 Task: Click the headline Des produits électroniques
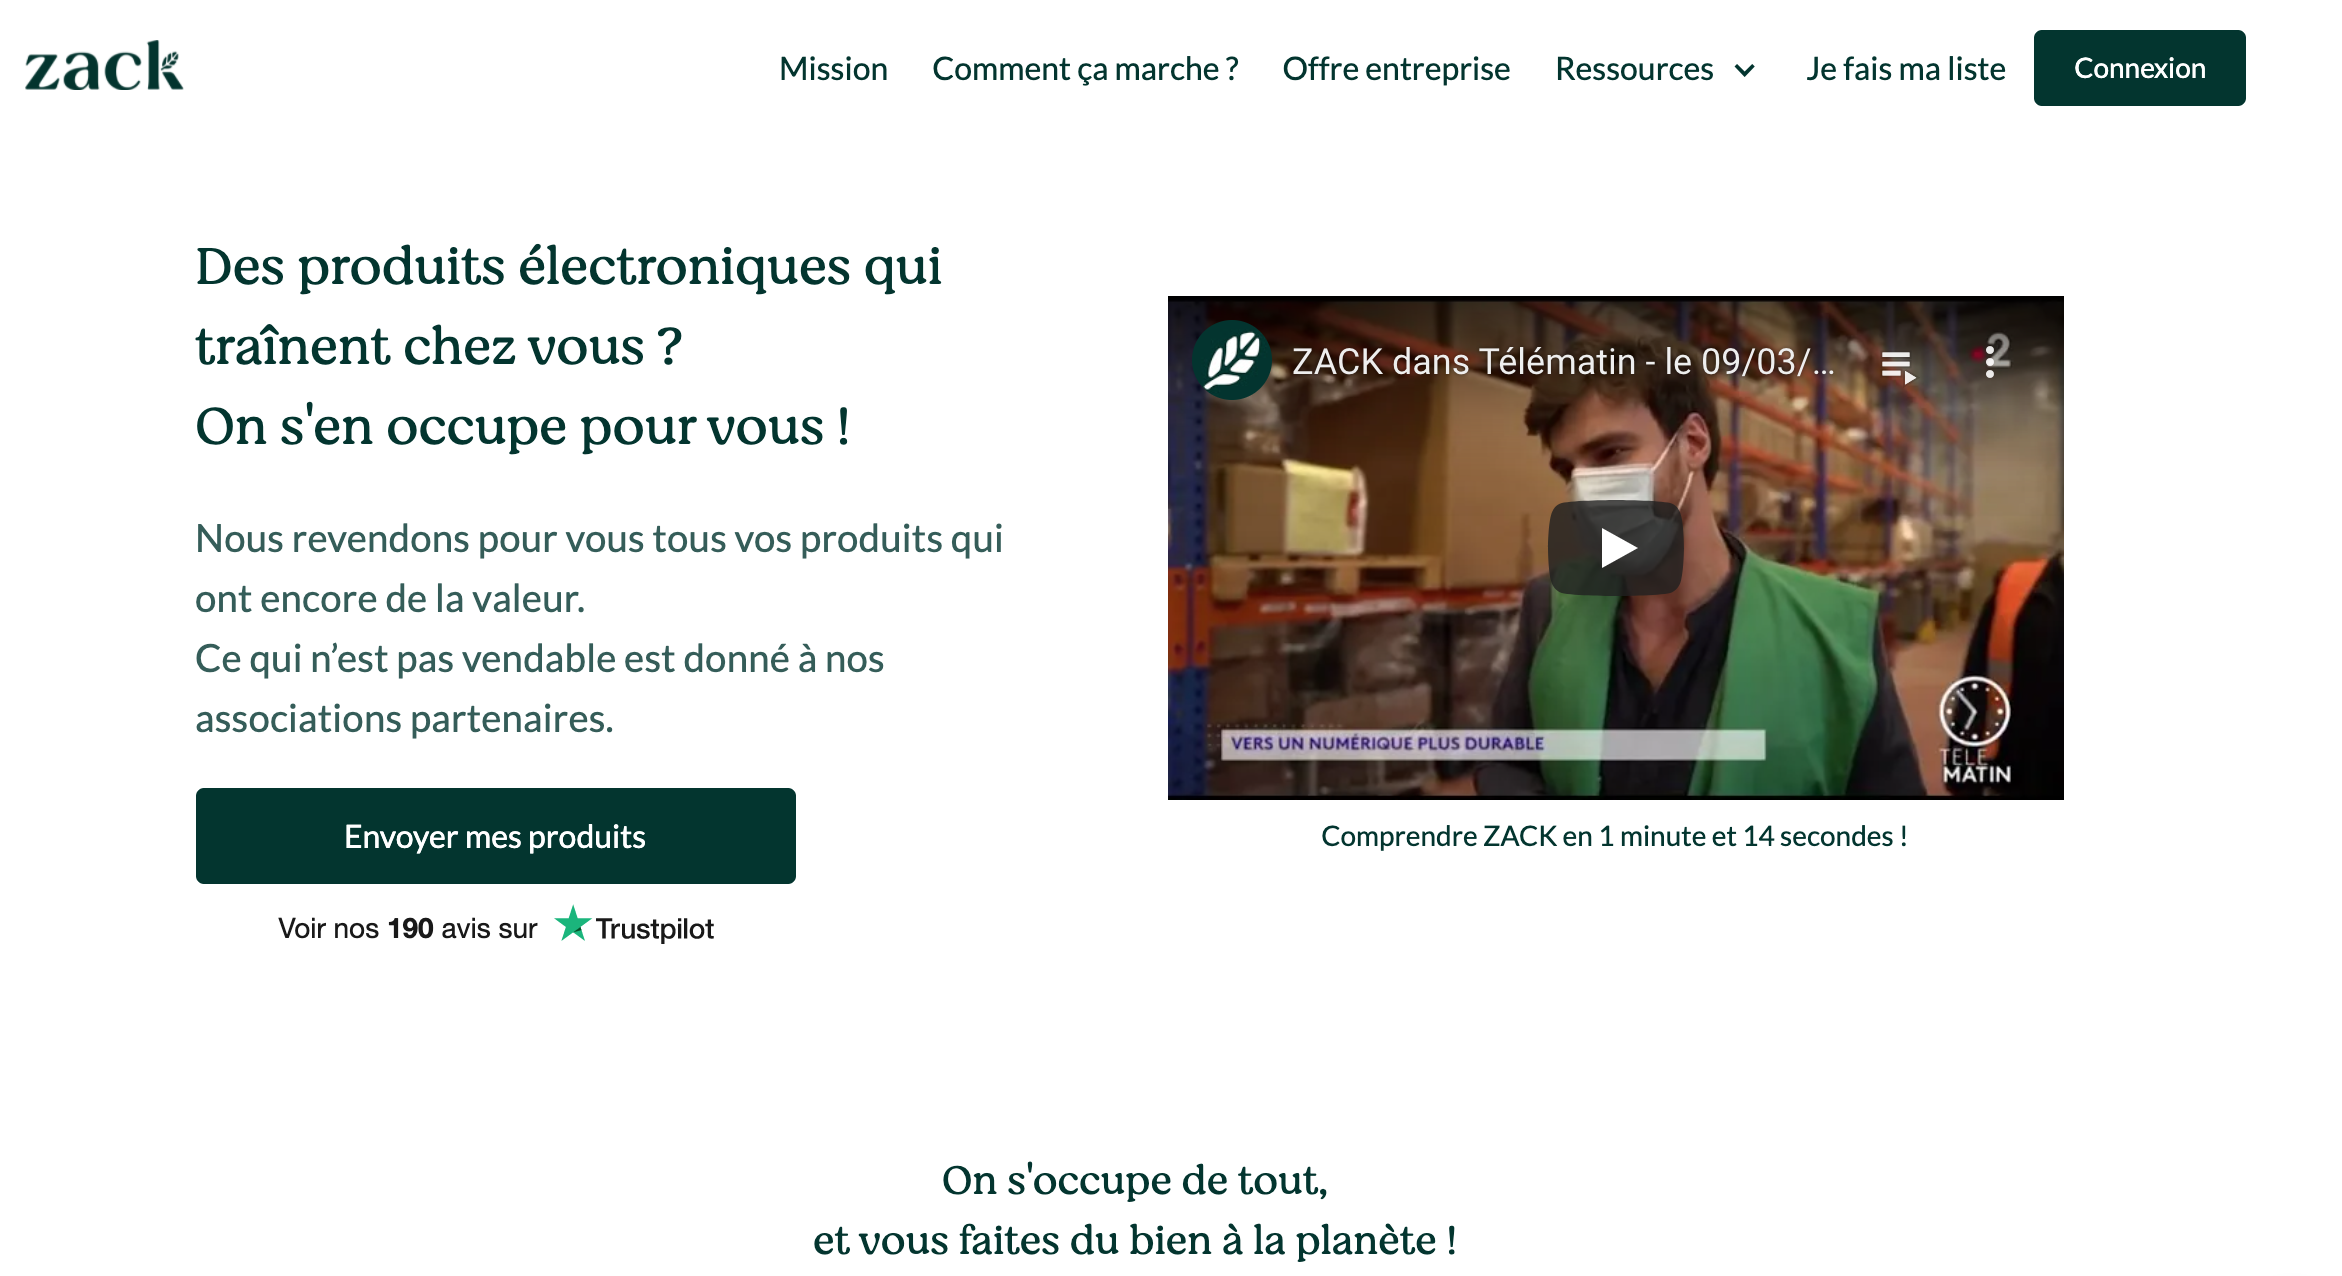(x=568, y=266)
